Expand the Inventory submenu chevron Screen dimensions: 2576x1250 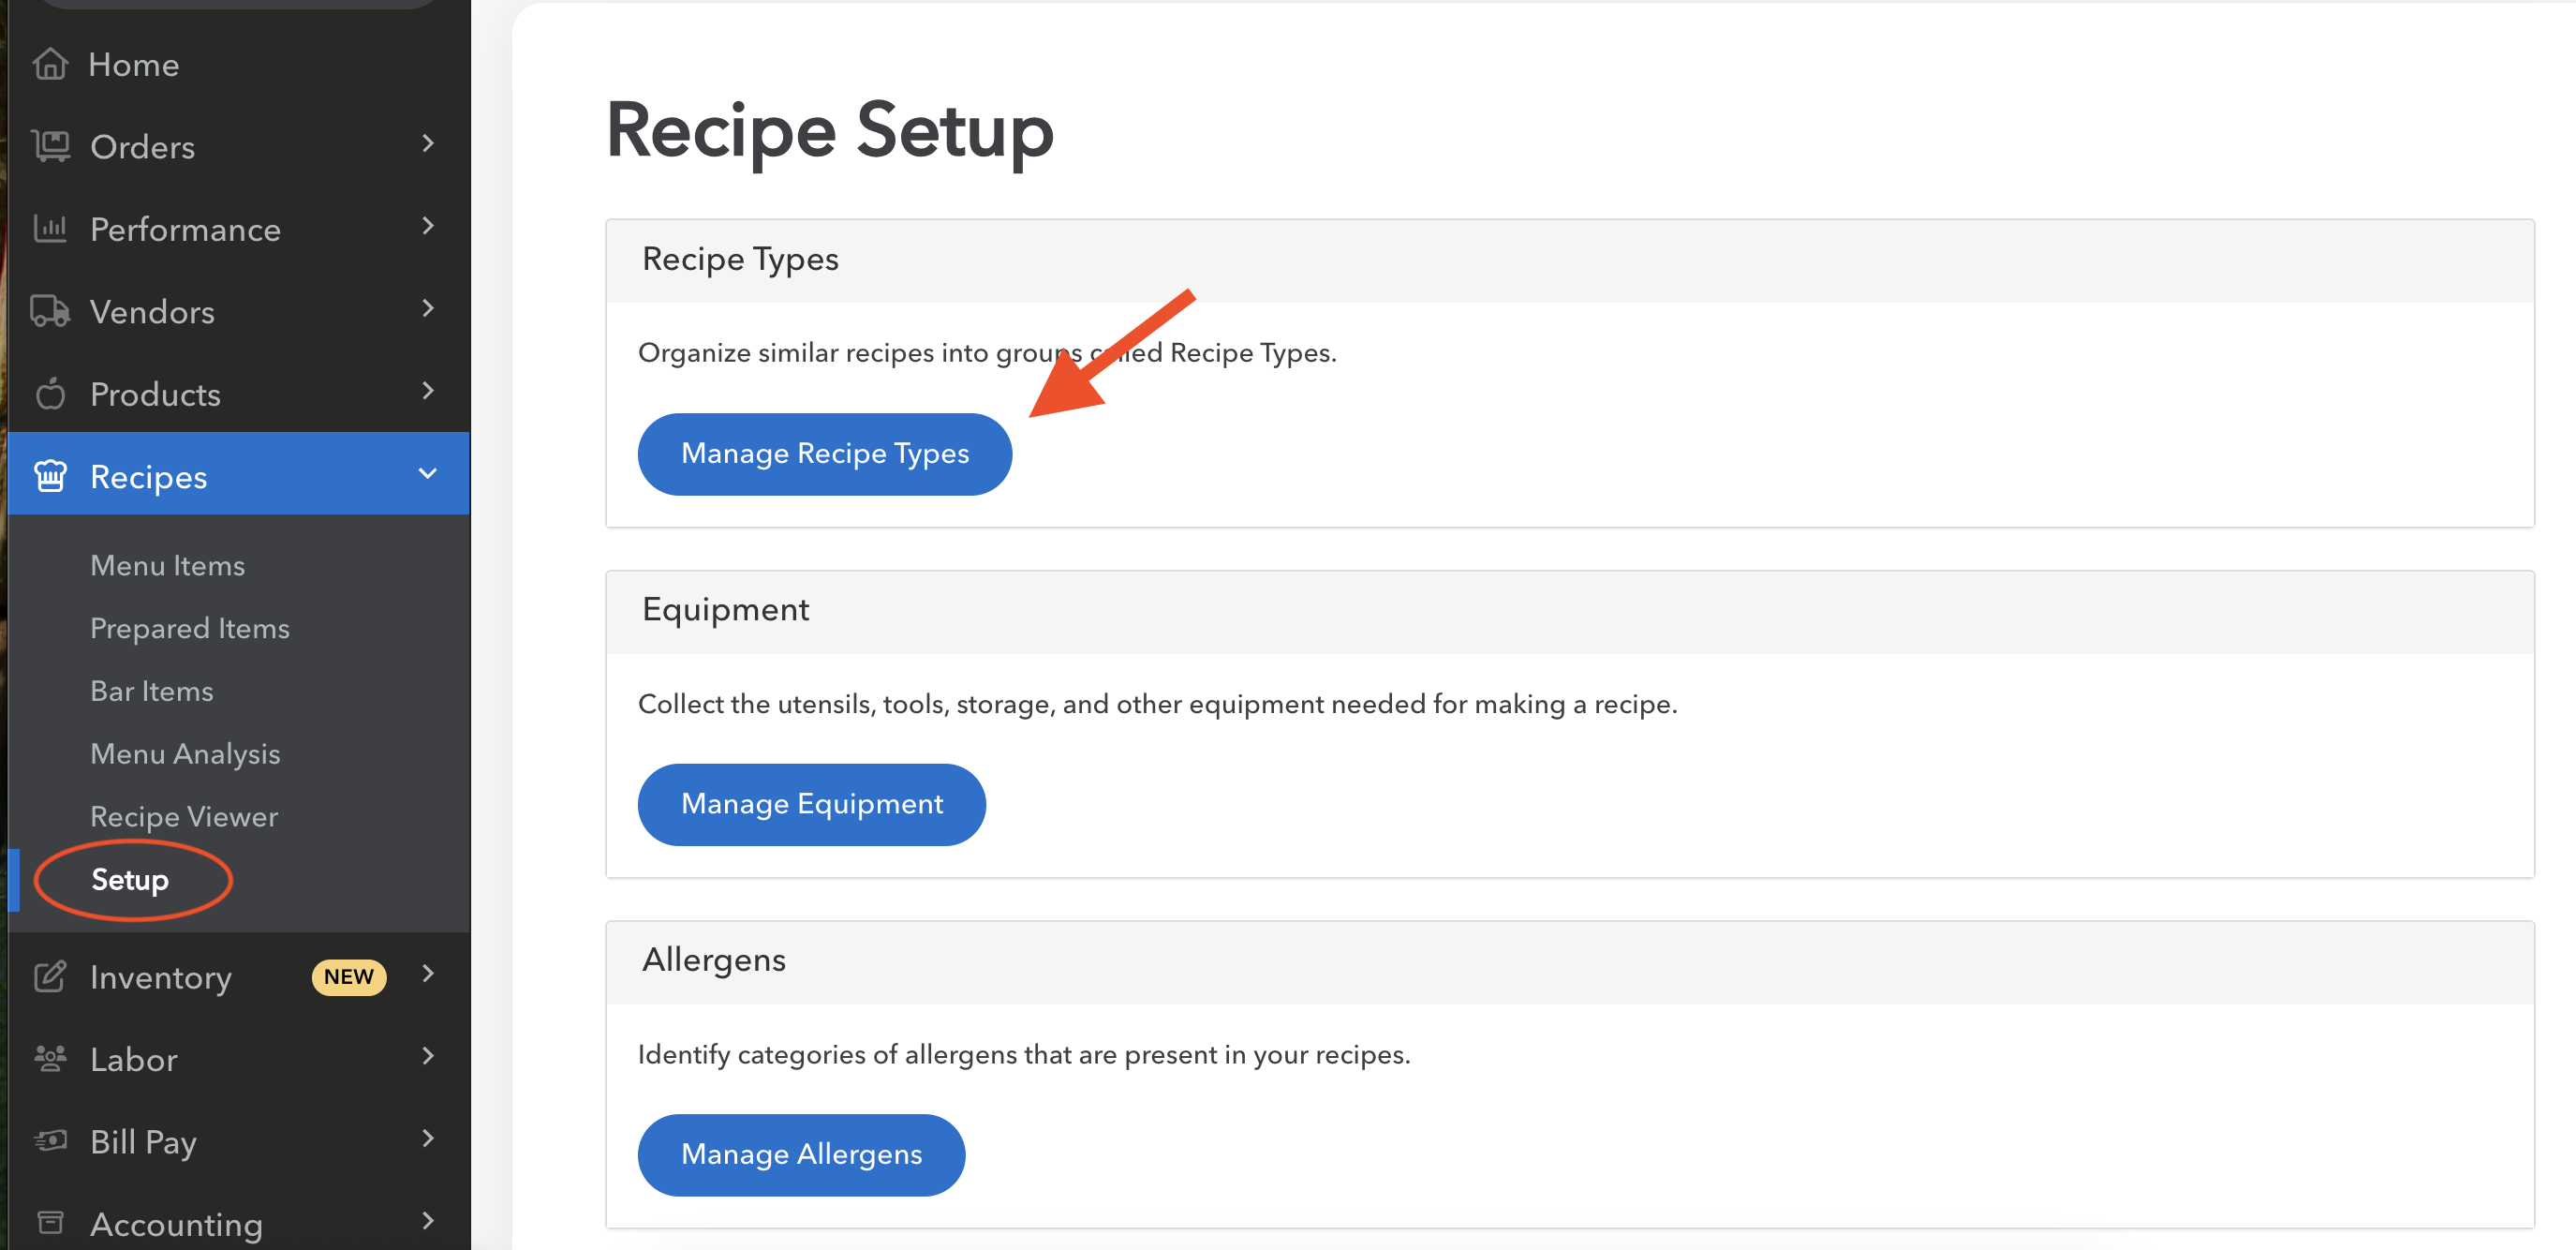point(428,974)
